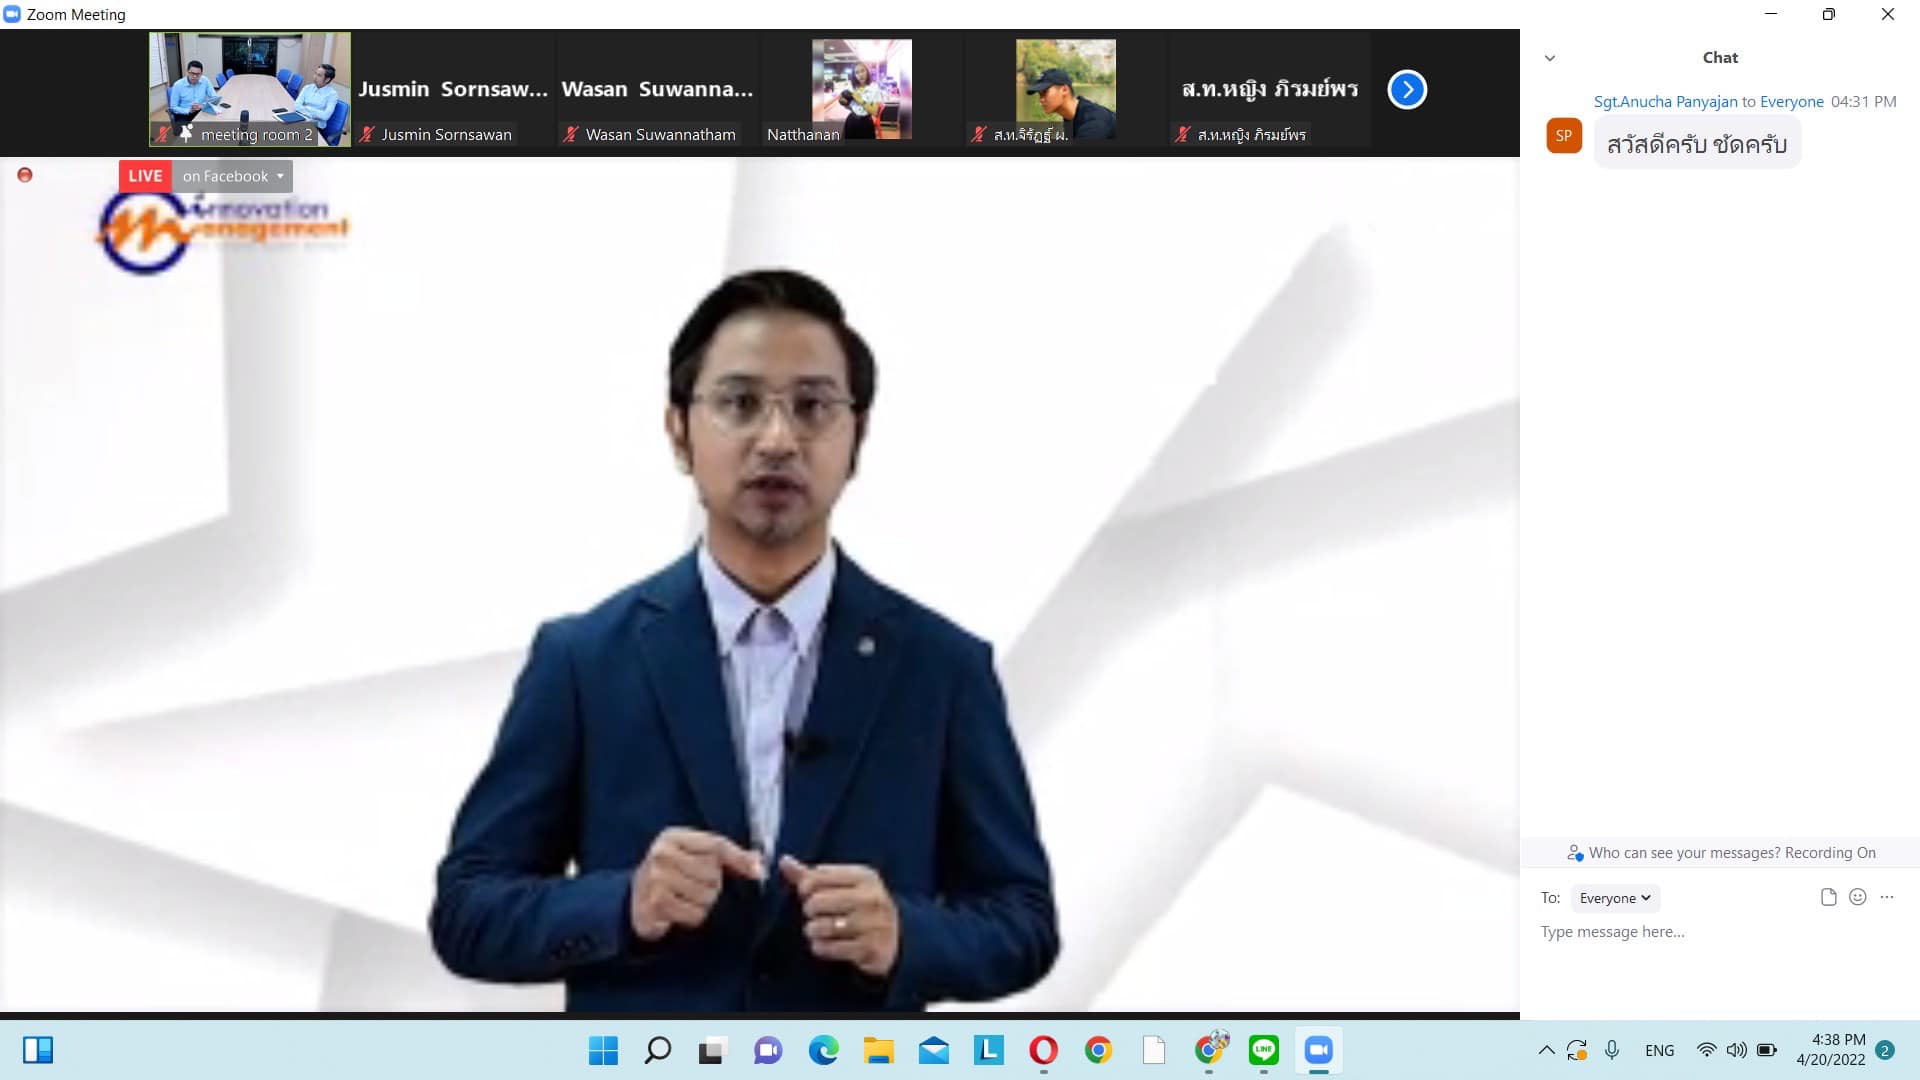Open Opera browser from taskbar
This screenshot has width=1920, height=1080.
tap(1043, 1050)
